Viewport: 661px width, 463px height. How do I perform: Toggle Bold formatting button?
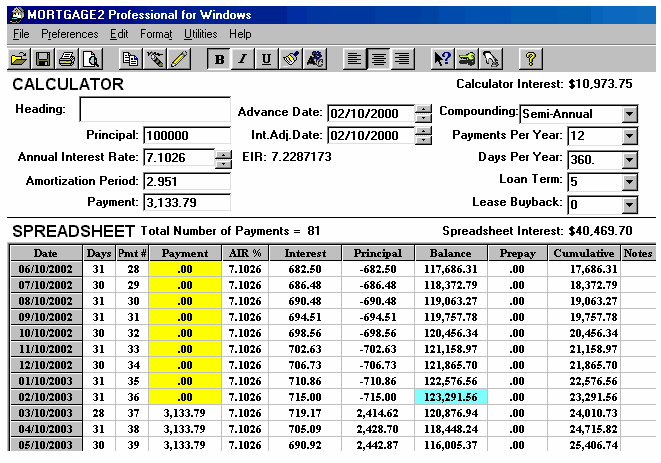220,59
